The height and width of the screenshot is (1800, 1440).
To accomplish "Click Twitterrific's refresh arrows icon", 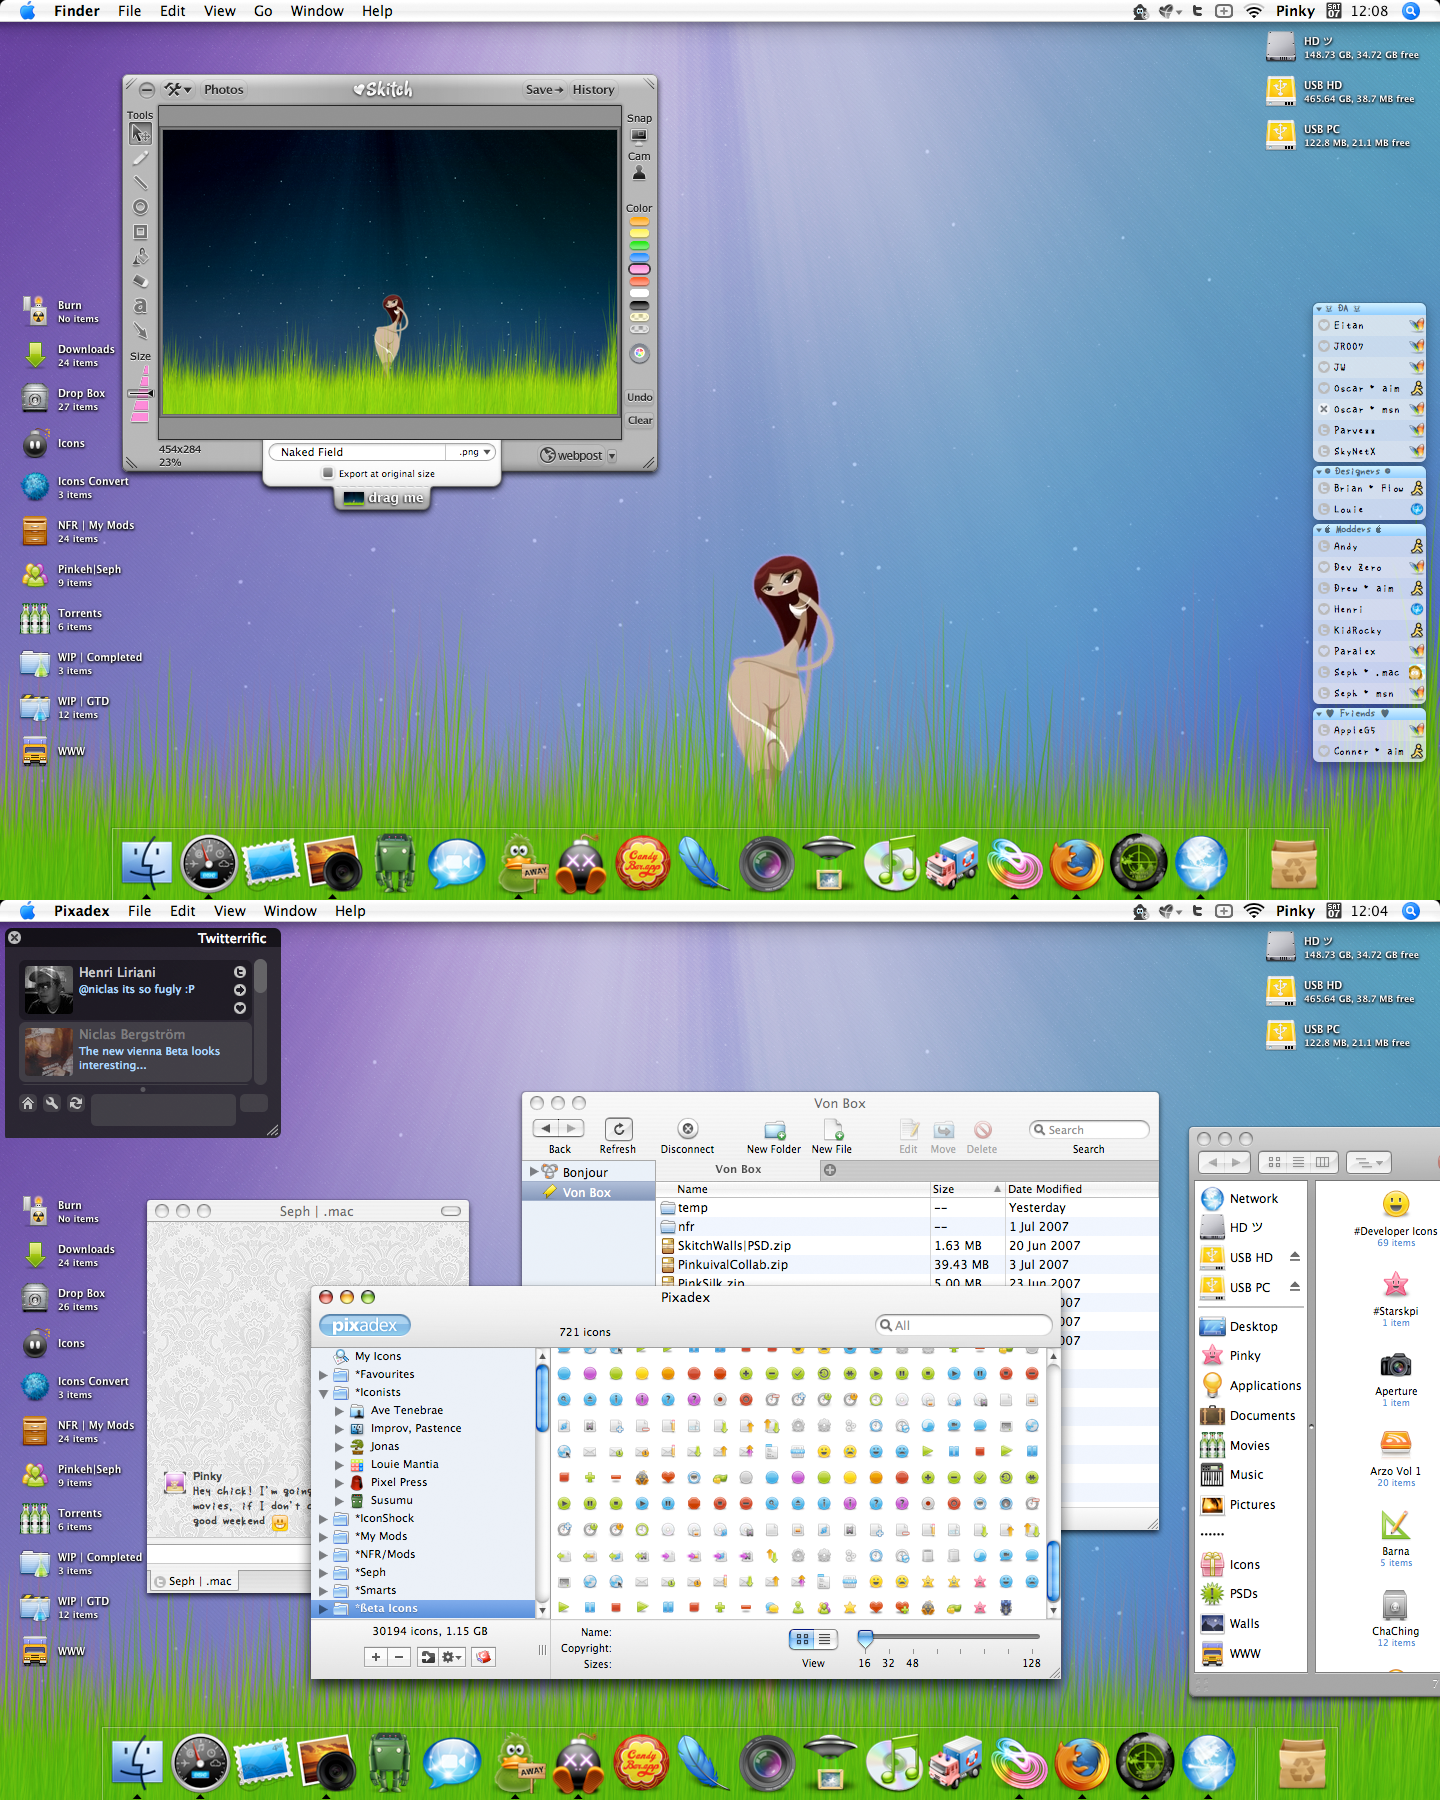I will pyautogui.click(x=76, y=1103).
